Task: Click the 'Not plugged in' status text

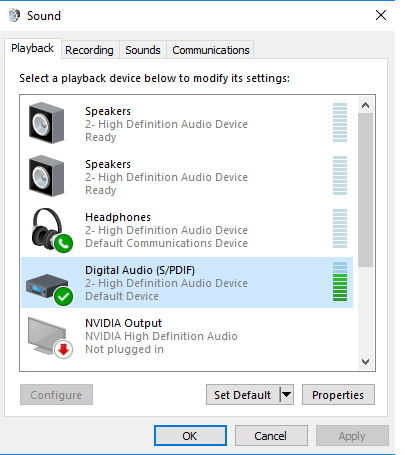Action: coord(125,349)
